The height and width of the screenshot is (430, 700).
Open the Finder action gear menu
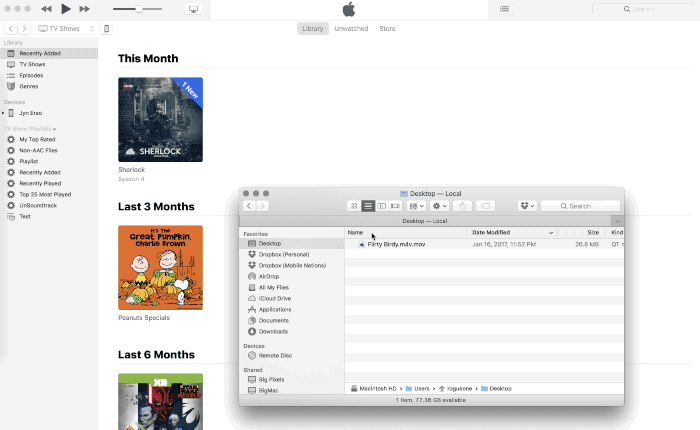pos(439,206)
